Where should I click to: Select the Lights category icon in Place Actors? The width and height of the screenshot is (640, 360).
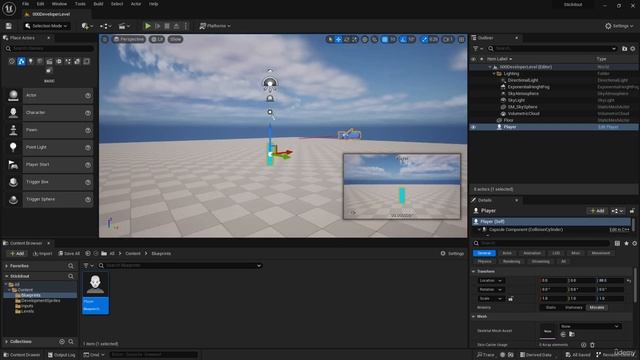pos(31,61)
